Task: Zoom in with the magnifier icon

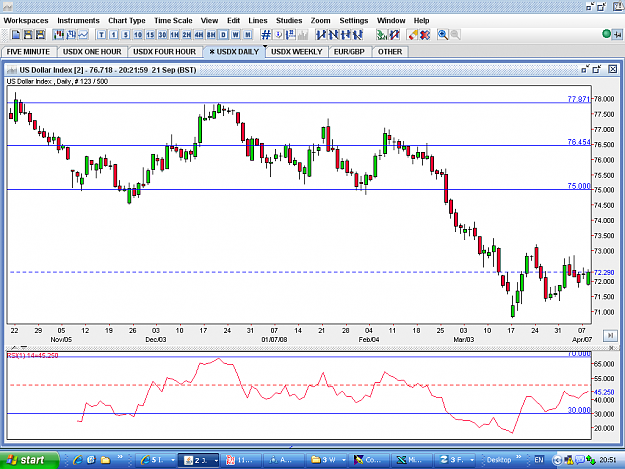Action: click(x=443, y=35)
